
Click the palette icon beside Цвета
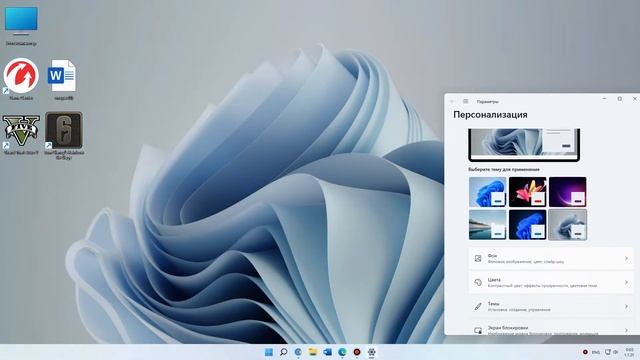pos(478,282)
